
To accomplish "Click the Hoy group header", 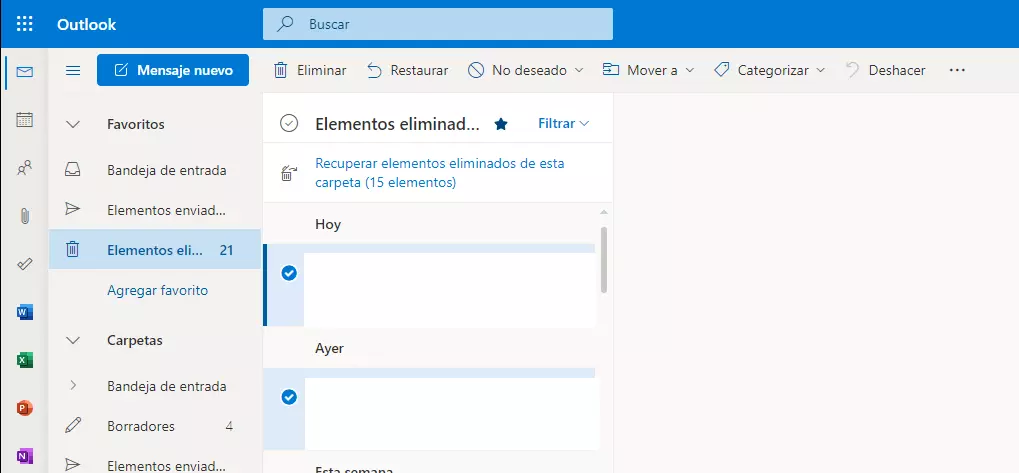I will tap(328, 225).
